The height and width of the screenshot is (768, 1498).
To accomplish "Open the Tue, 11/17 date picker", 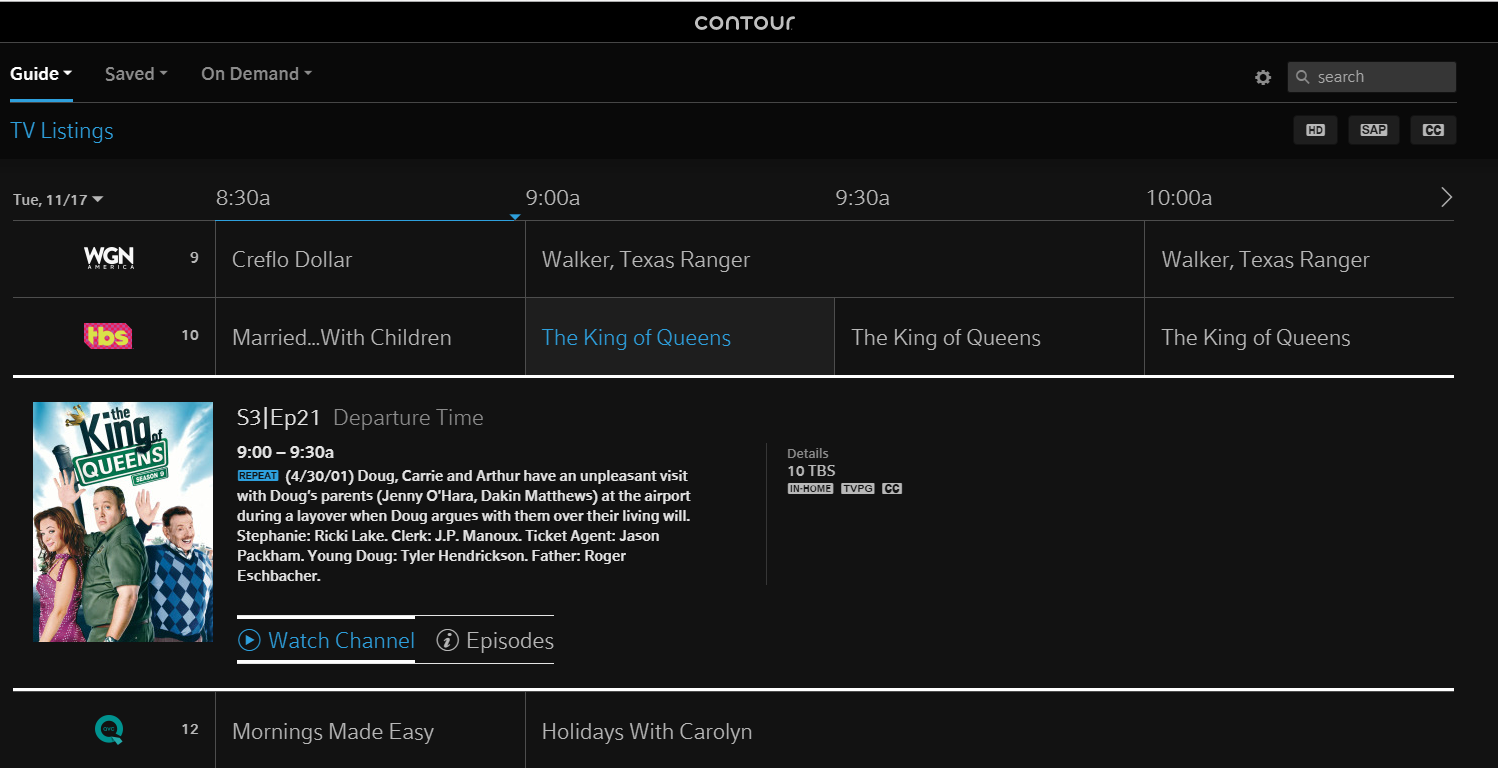I will (x=58, y=200).
